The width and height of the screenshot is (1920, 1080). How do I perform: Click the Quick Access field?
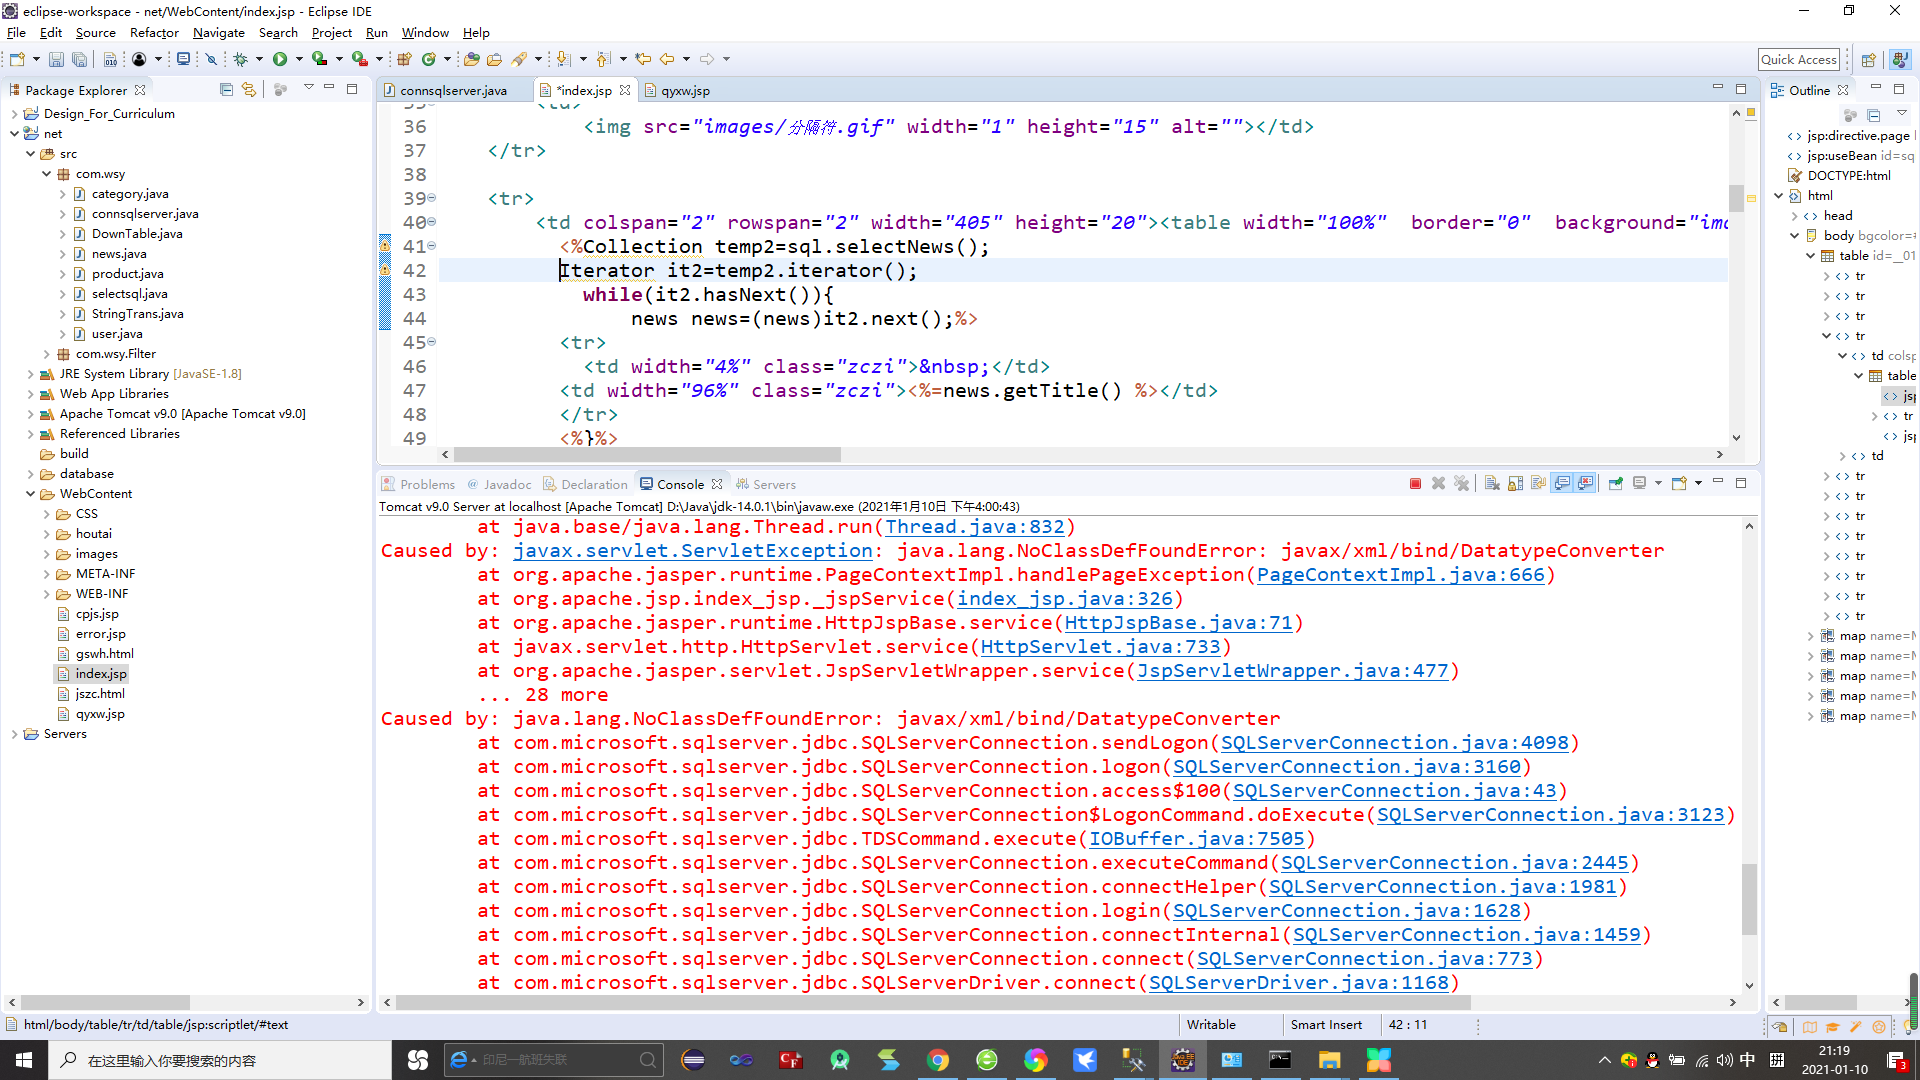pos(1799,60)
